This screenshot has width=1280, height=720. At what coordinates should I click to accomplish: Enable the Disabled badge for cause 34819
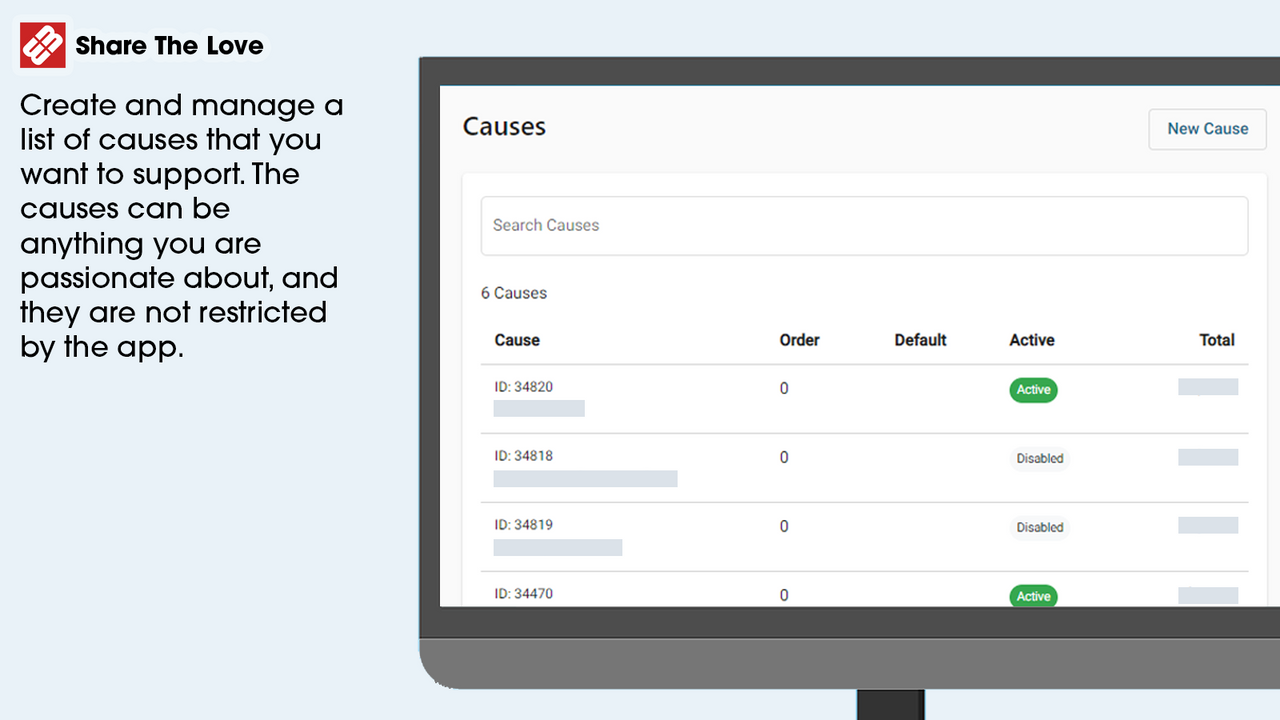point(1039,527)
